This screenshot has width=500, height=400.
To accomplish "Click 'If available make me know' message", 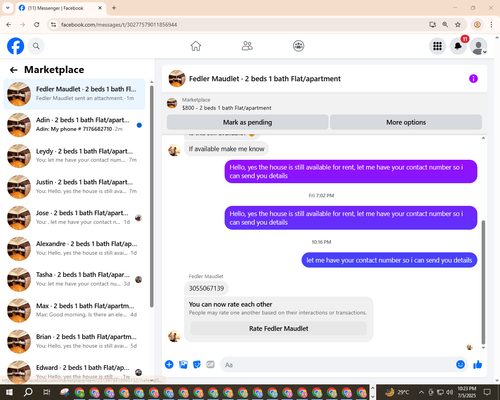I will coord(226,149).
